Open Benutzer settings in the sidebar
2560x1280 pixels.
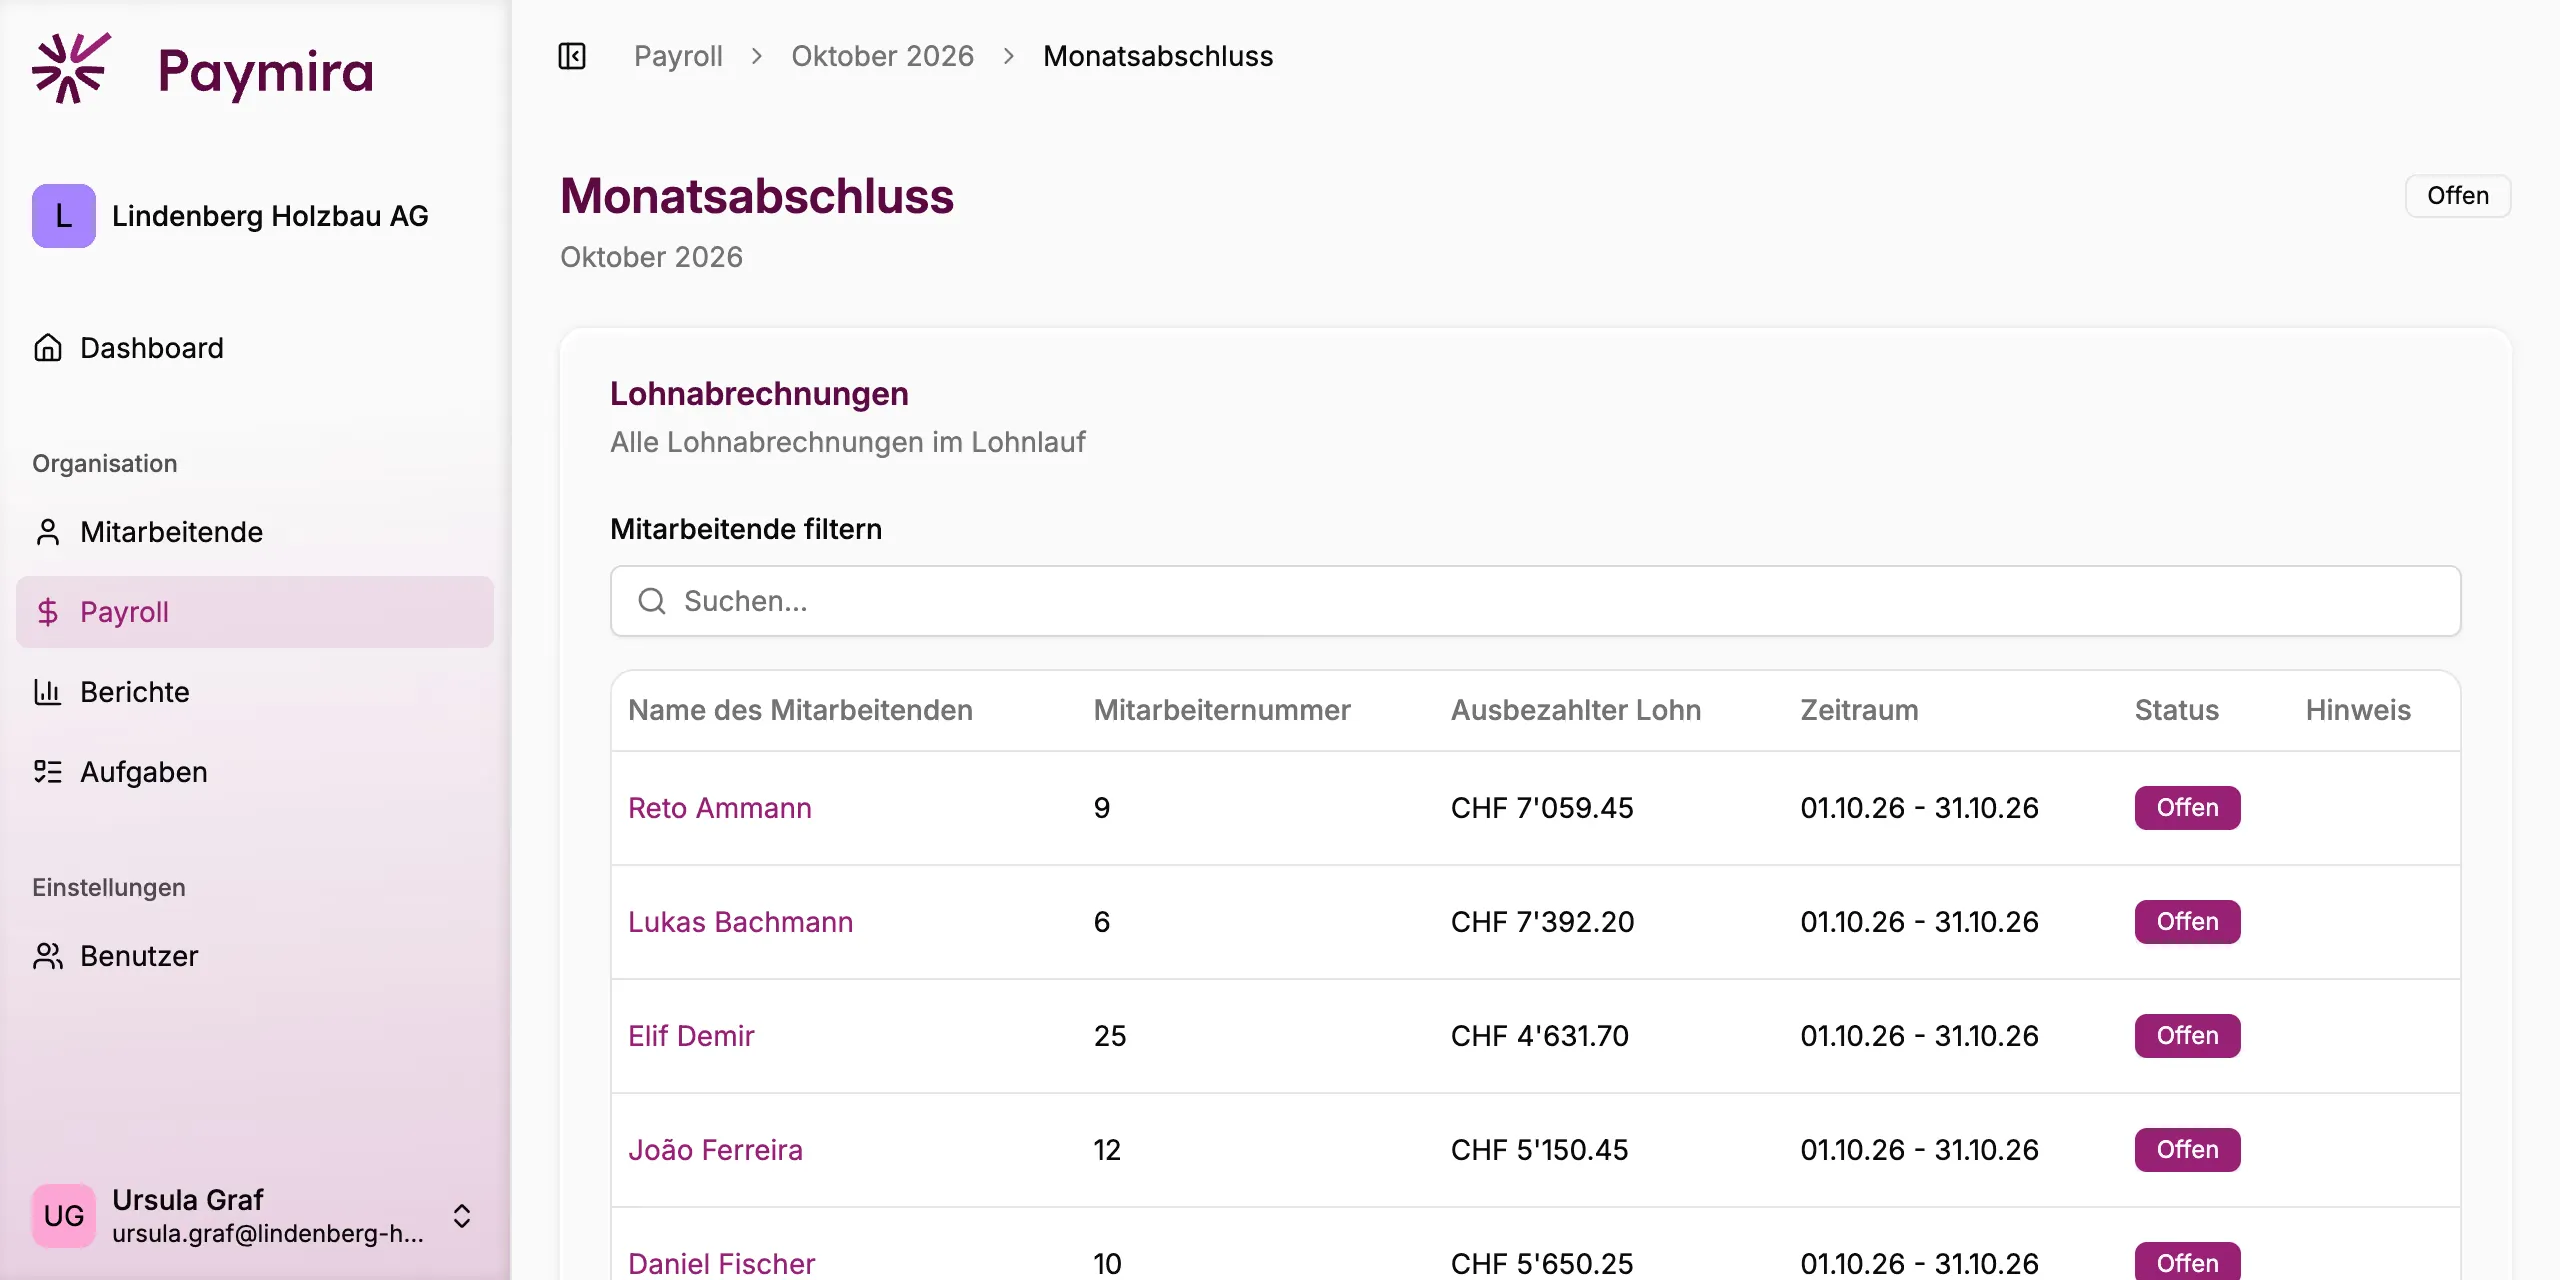point(255,956)
